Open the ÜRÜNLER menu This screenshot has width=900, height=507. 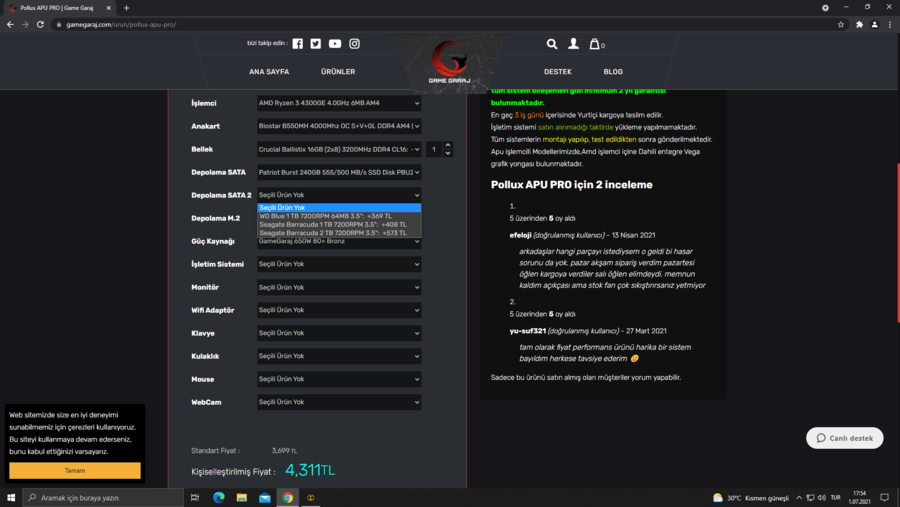coord(338,72)
